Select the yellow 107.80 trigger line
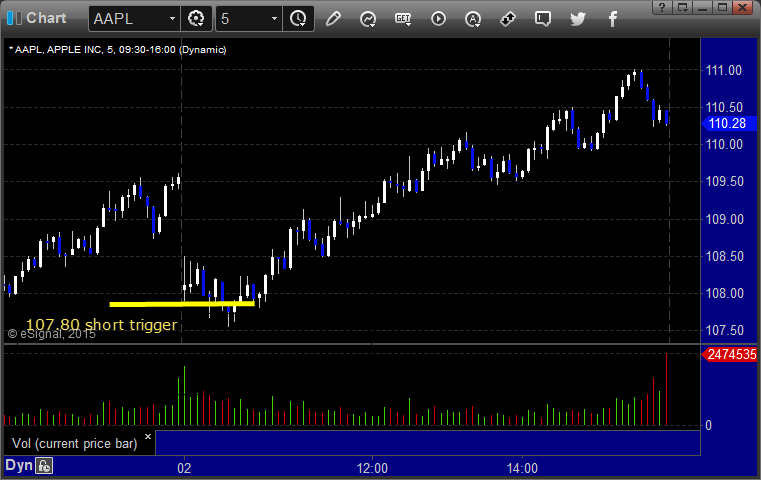The width and height of the screenshot is (761, 480). click(x=182, y=304)
